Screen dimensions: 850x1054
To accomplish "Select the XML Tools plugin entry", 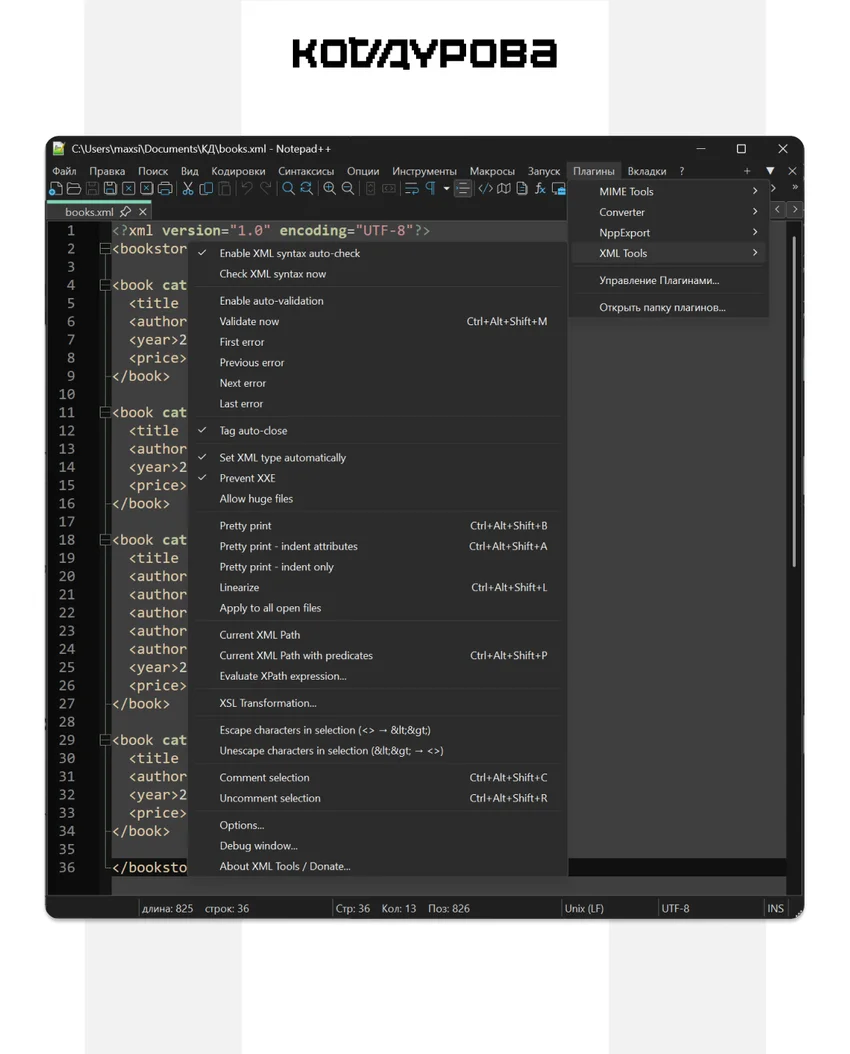I will [x=669, y=253].
